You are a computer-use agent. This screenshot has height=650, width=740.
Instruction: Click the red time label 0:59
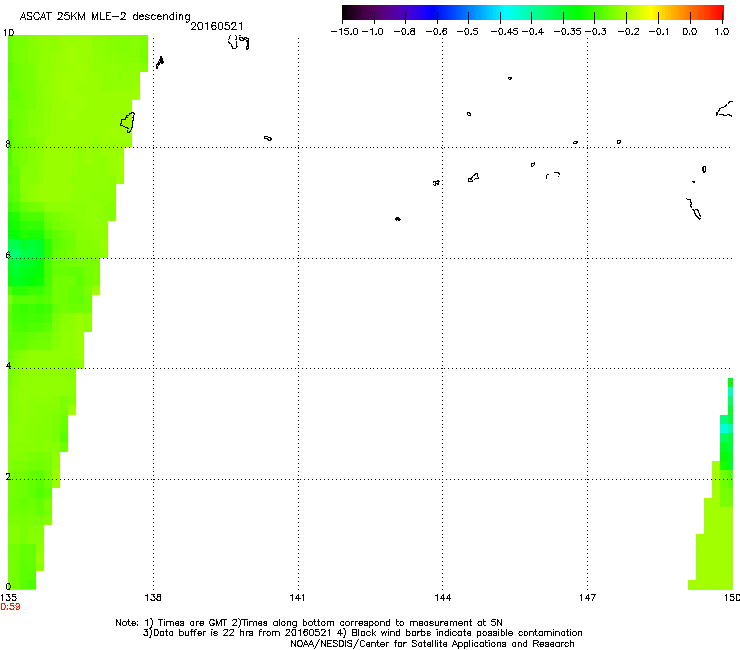(x=10, y=607)
